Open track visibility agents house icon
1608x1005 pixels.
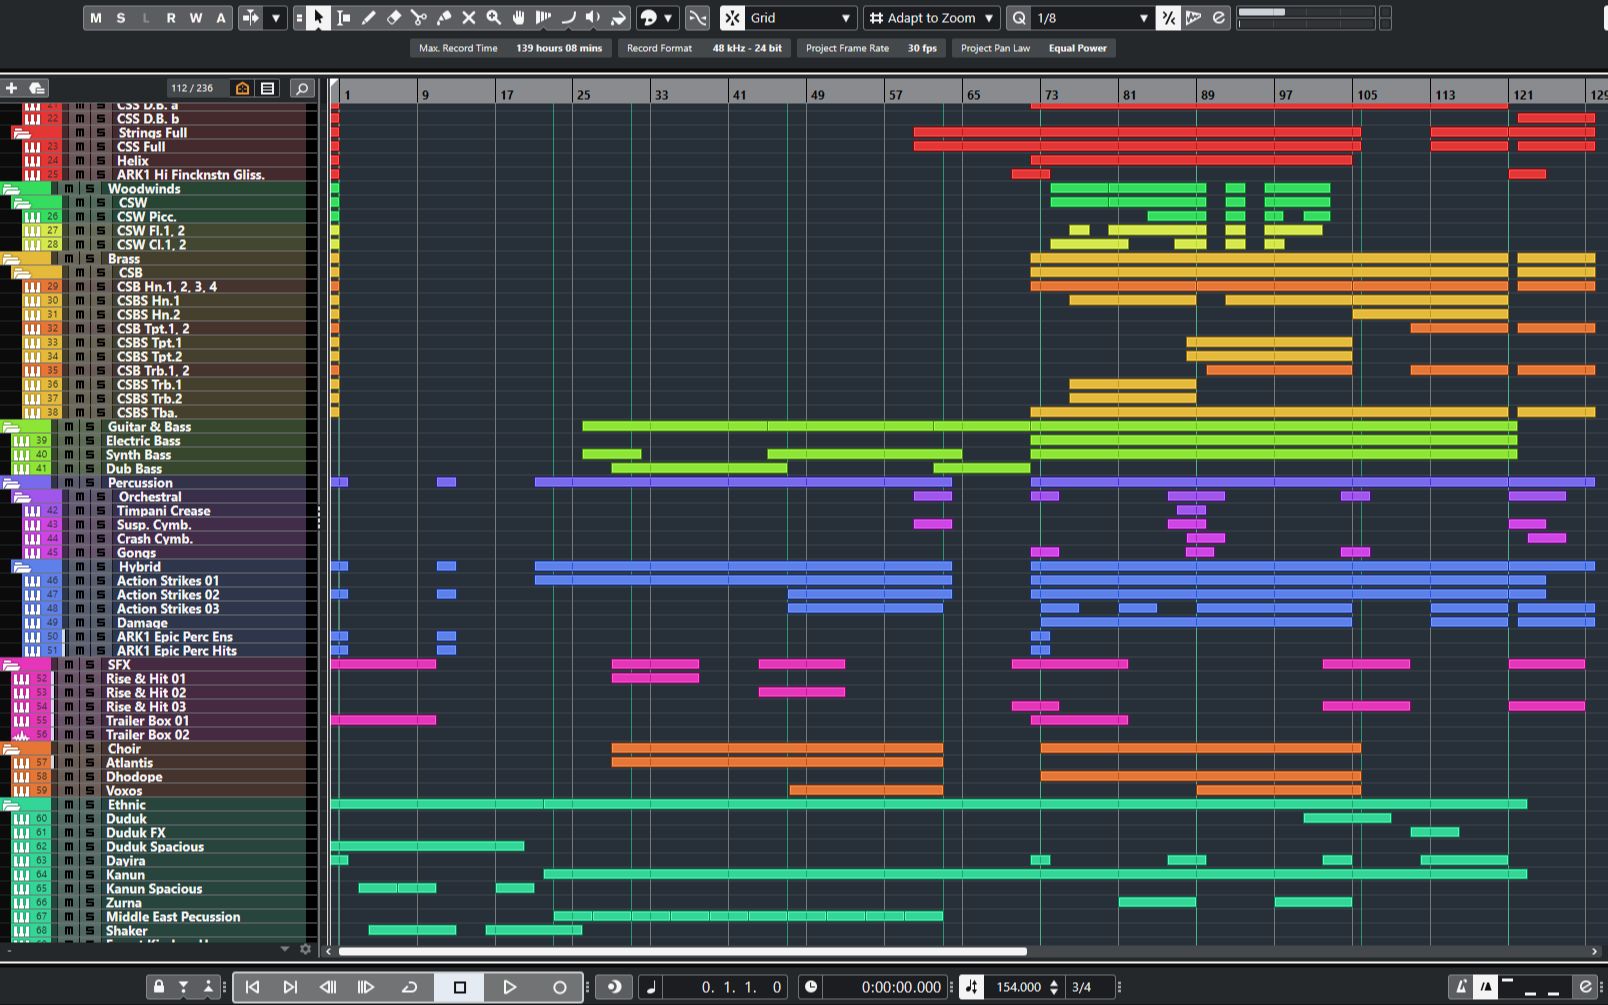[x=242, y=88]
